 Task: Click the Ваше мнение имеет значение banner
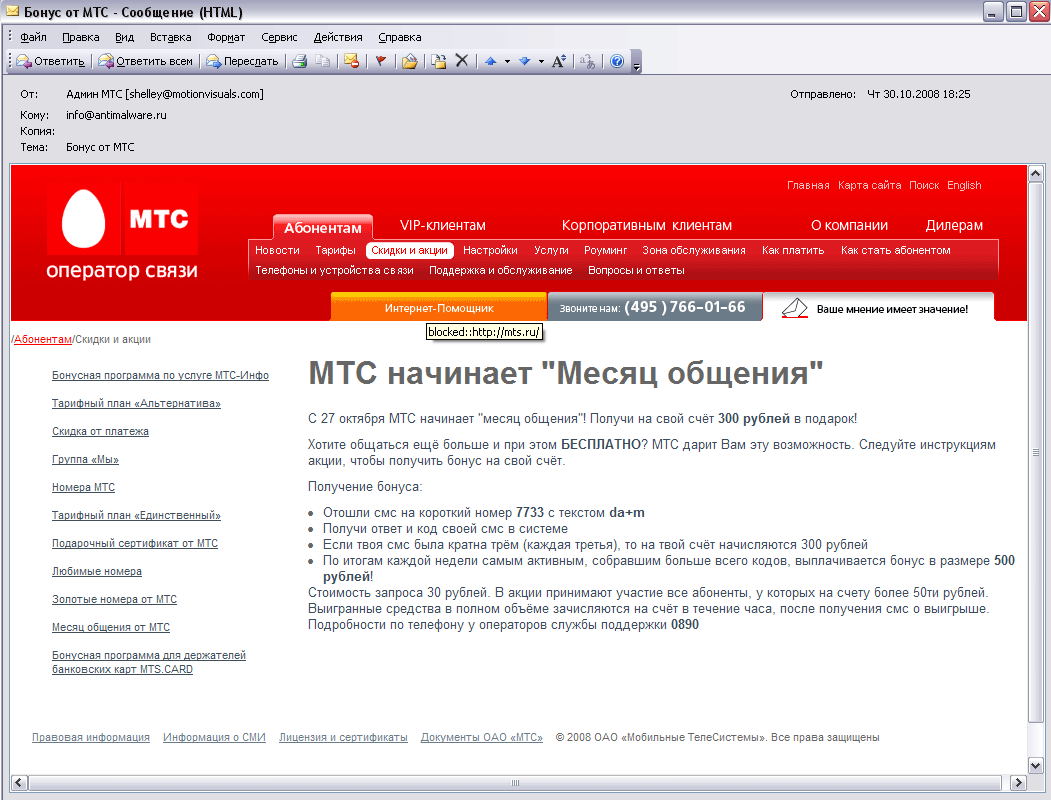879,308
